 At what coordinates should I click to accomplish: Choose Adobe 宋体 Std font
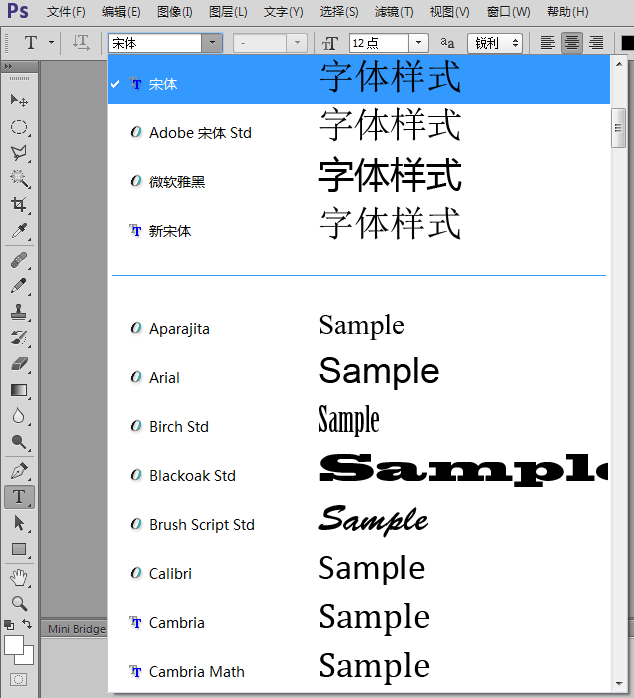pos(359,128)
